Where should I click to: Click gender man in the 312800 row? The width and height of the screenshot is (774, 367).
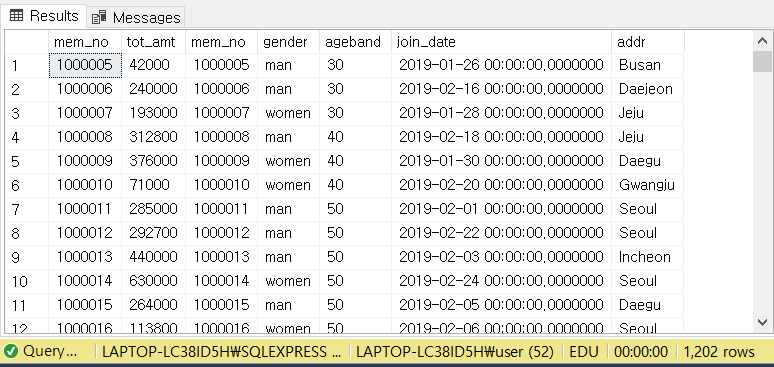click(x=288, y=137)
